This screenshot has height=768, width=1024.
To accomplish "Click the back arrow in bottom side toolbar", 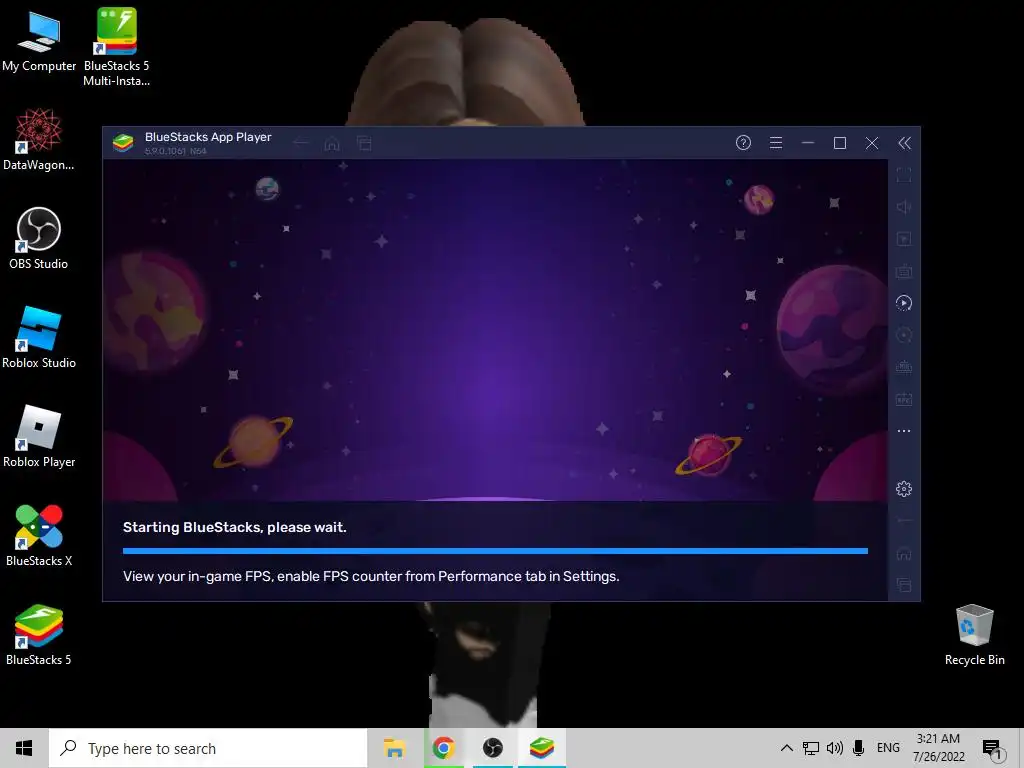I will [x=904, y=520].
